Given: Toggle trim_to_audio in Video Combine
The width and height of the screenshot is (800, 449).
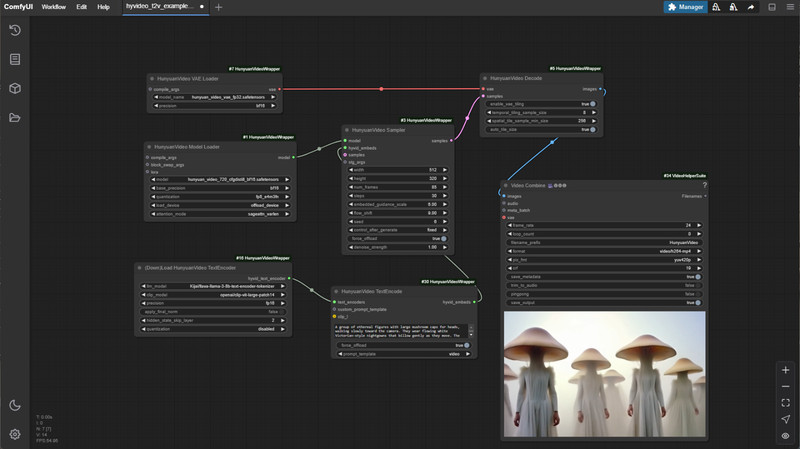Looking at the screenshot, I should click(x=604, y=285).
